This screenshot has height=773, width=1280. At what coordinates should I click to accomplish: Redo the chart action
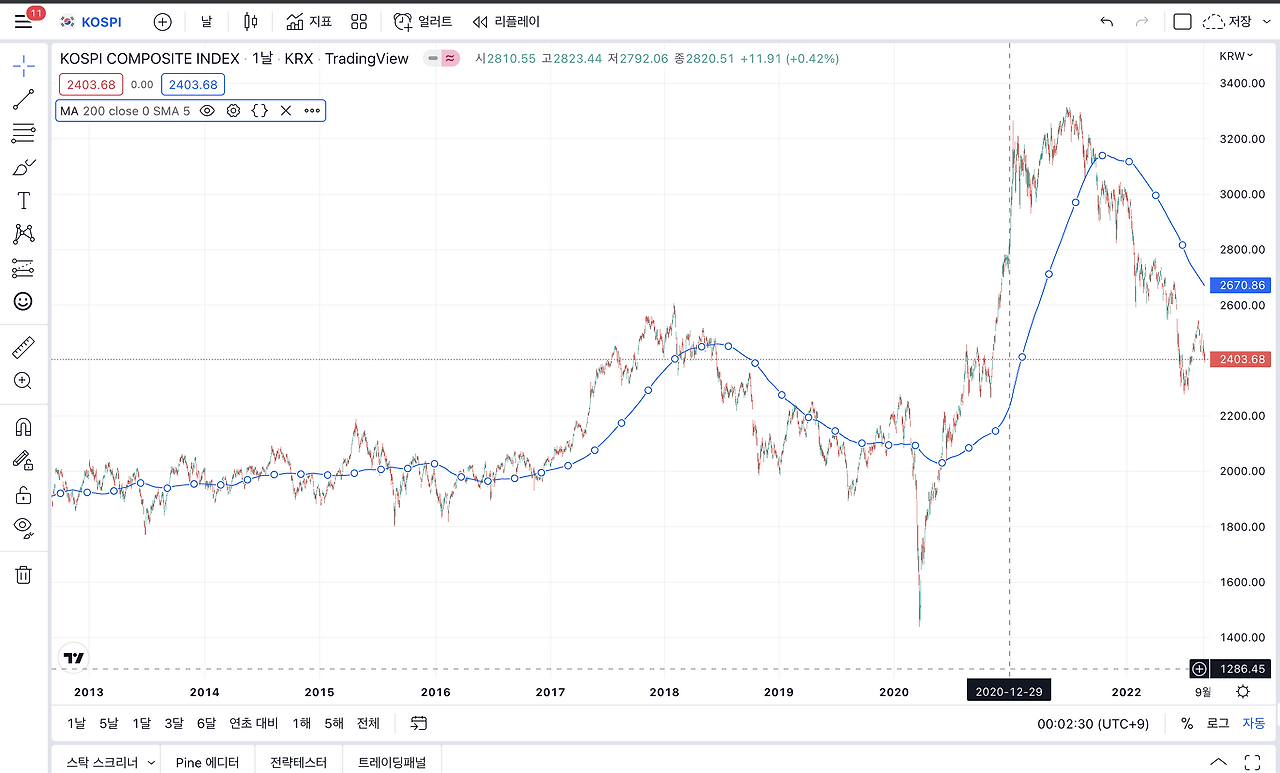[1141, 22]
